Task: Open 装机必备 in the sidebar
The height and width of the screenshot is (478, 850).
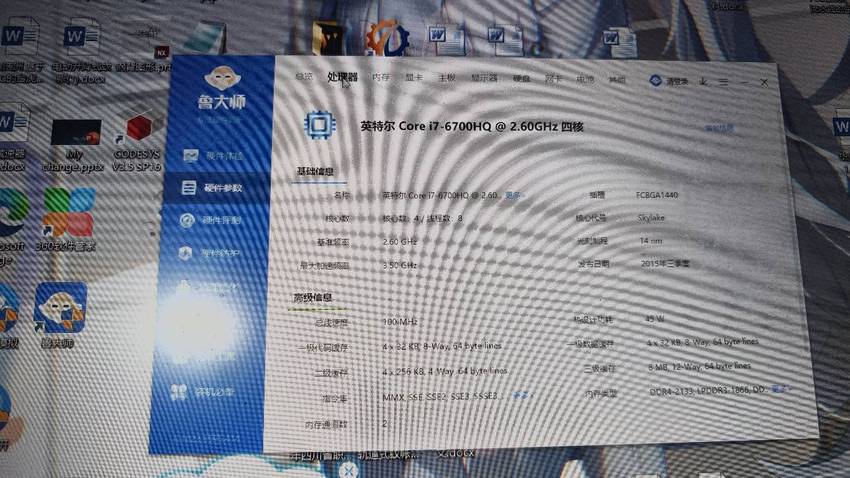Action: pyautogui.click(x=203, y=392)
